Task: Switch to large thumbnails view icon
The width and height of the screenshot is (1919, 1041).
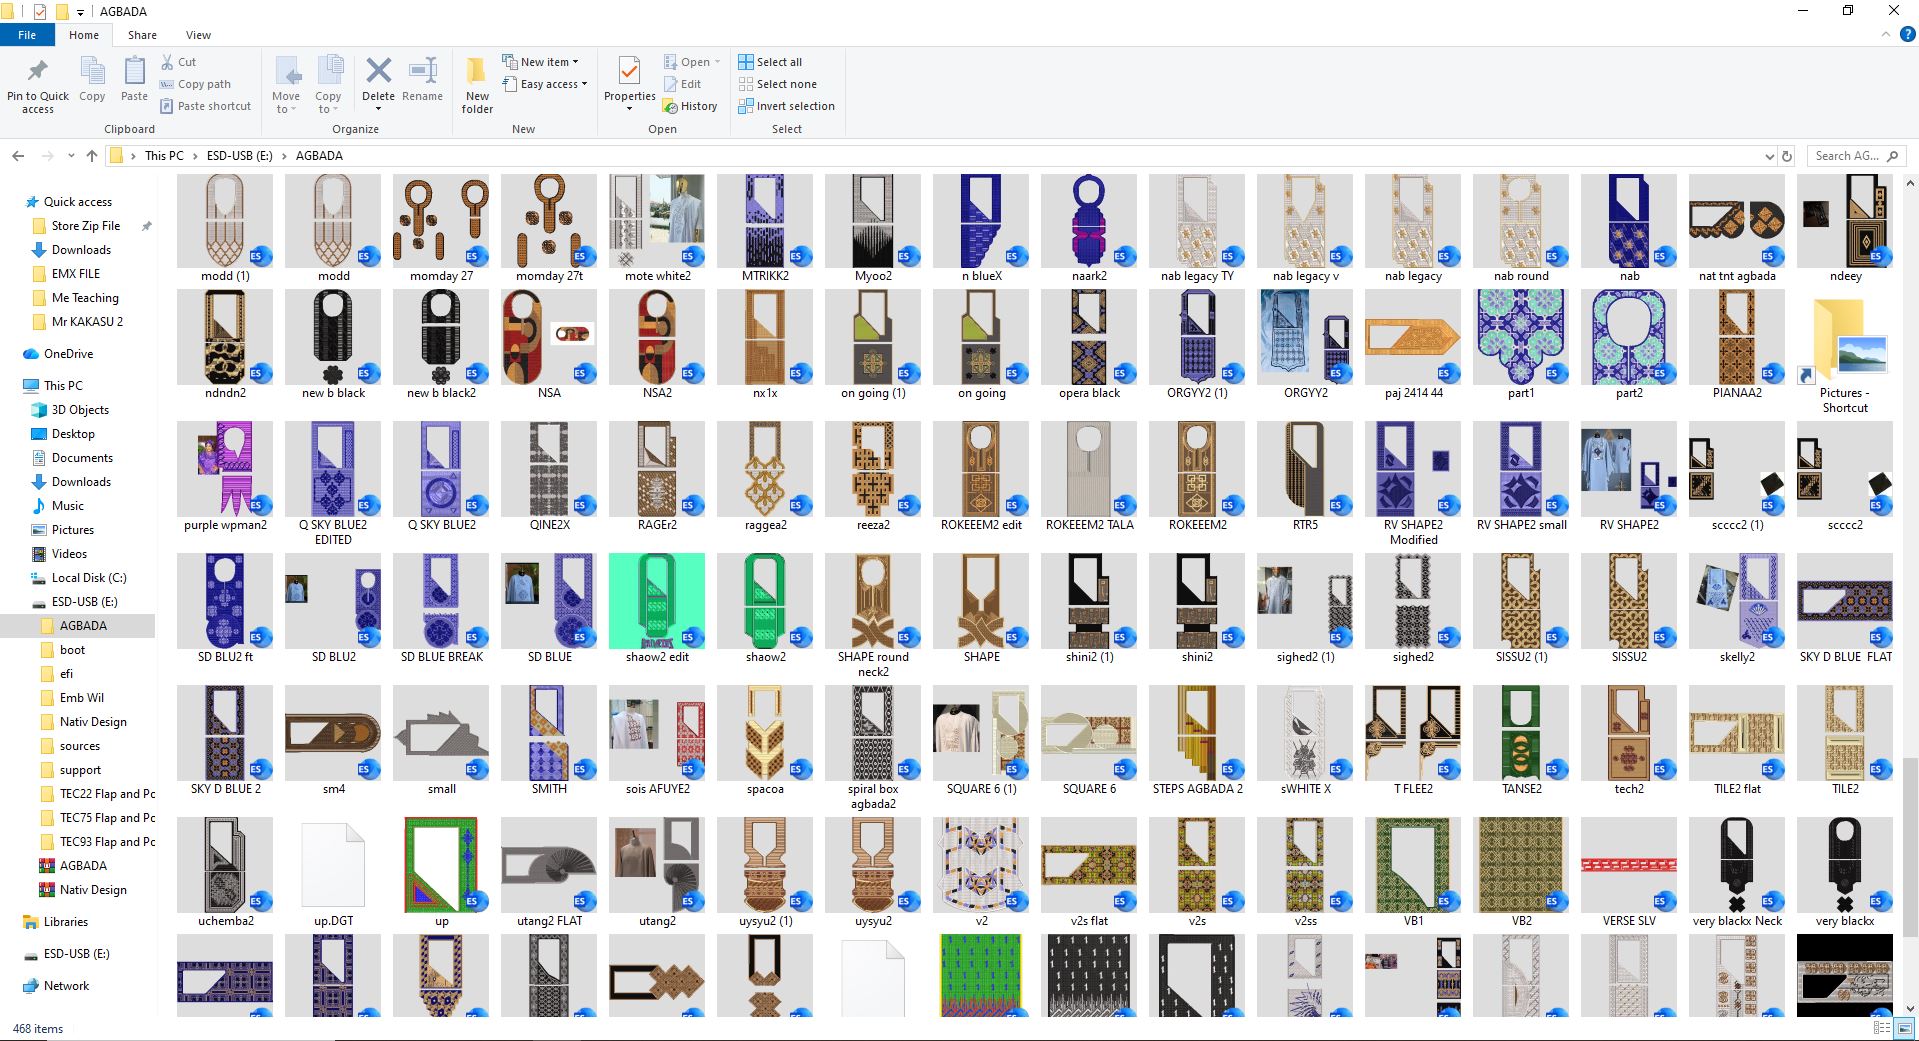Action: (x=1903, y=1028)
